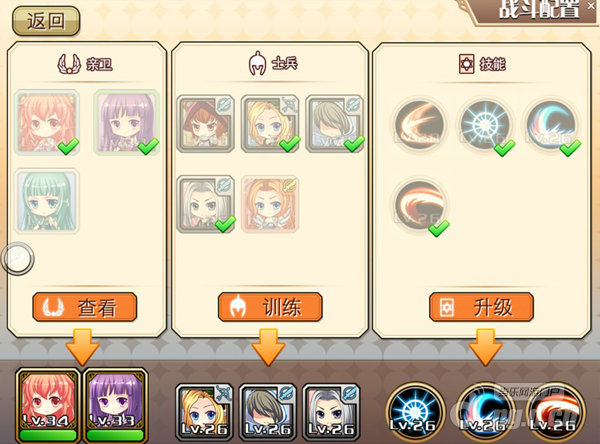This screenshot has width=600, height=444.
Task: Open the 技能 skill panel header
Action: click(482, 64)
